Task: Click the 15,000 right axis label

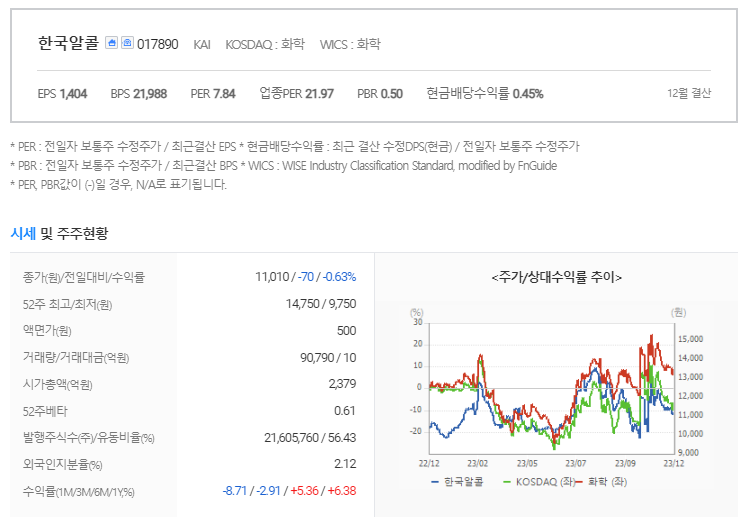Action: click(x=690, y=339)
